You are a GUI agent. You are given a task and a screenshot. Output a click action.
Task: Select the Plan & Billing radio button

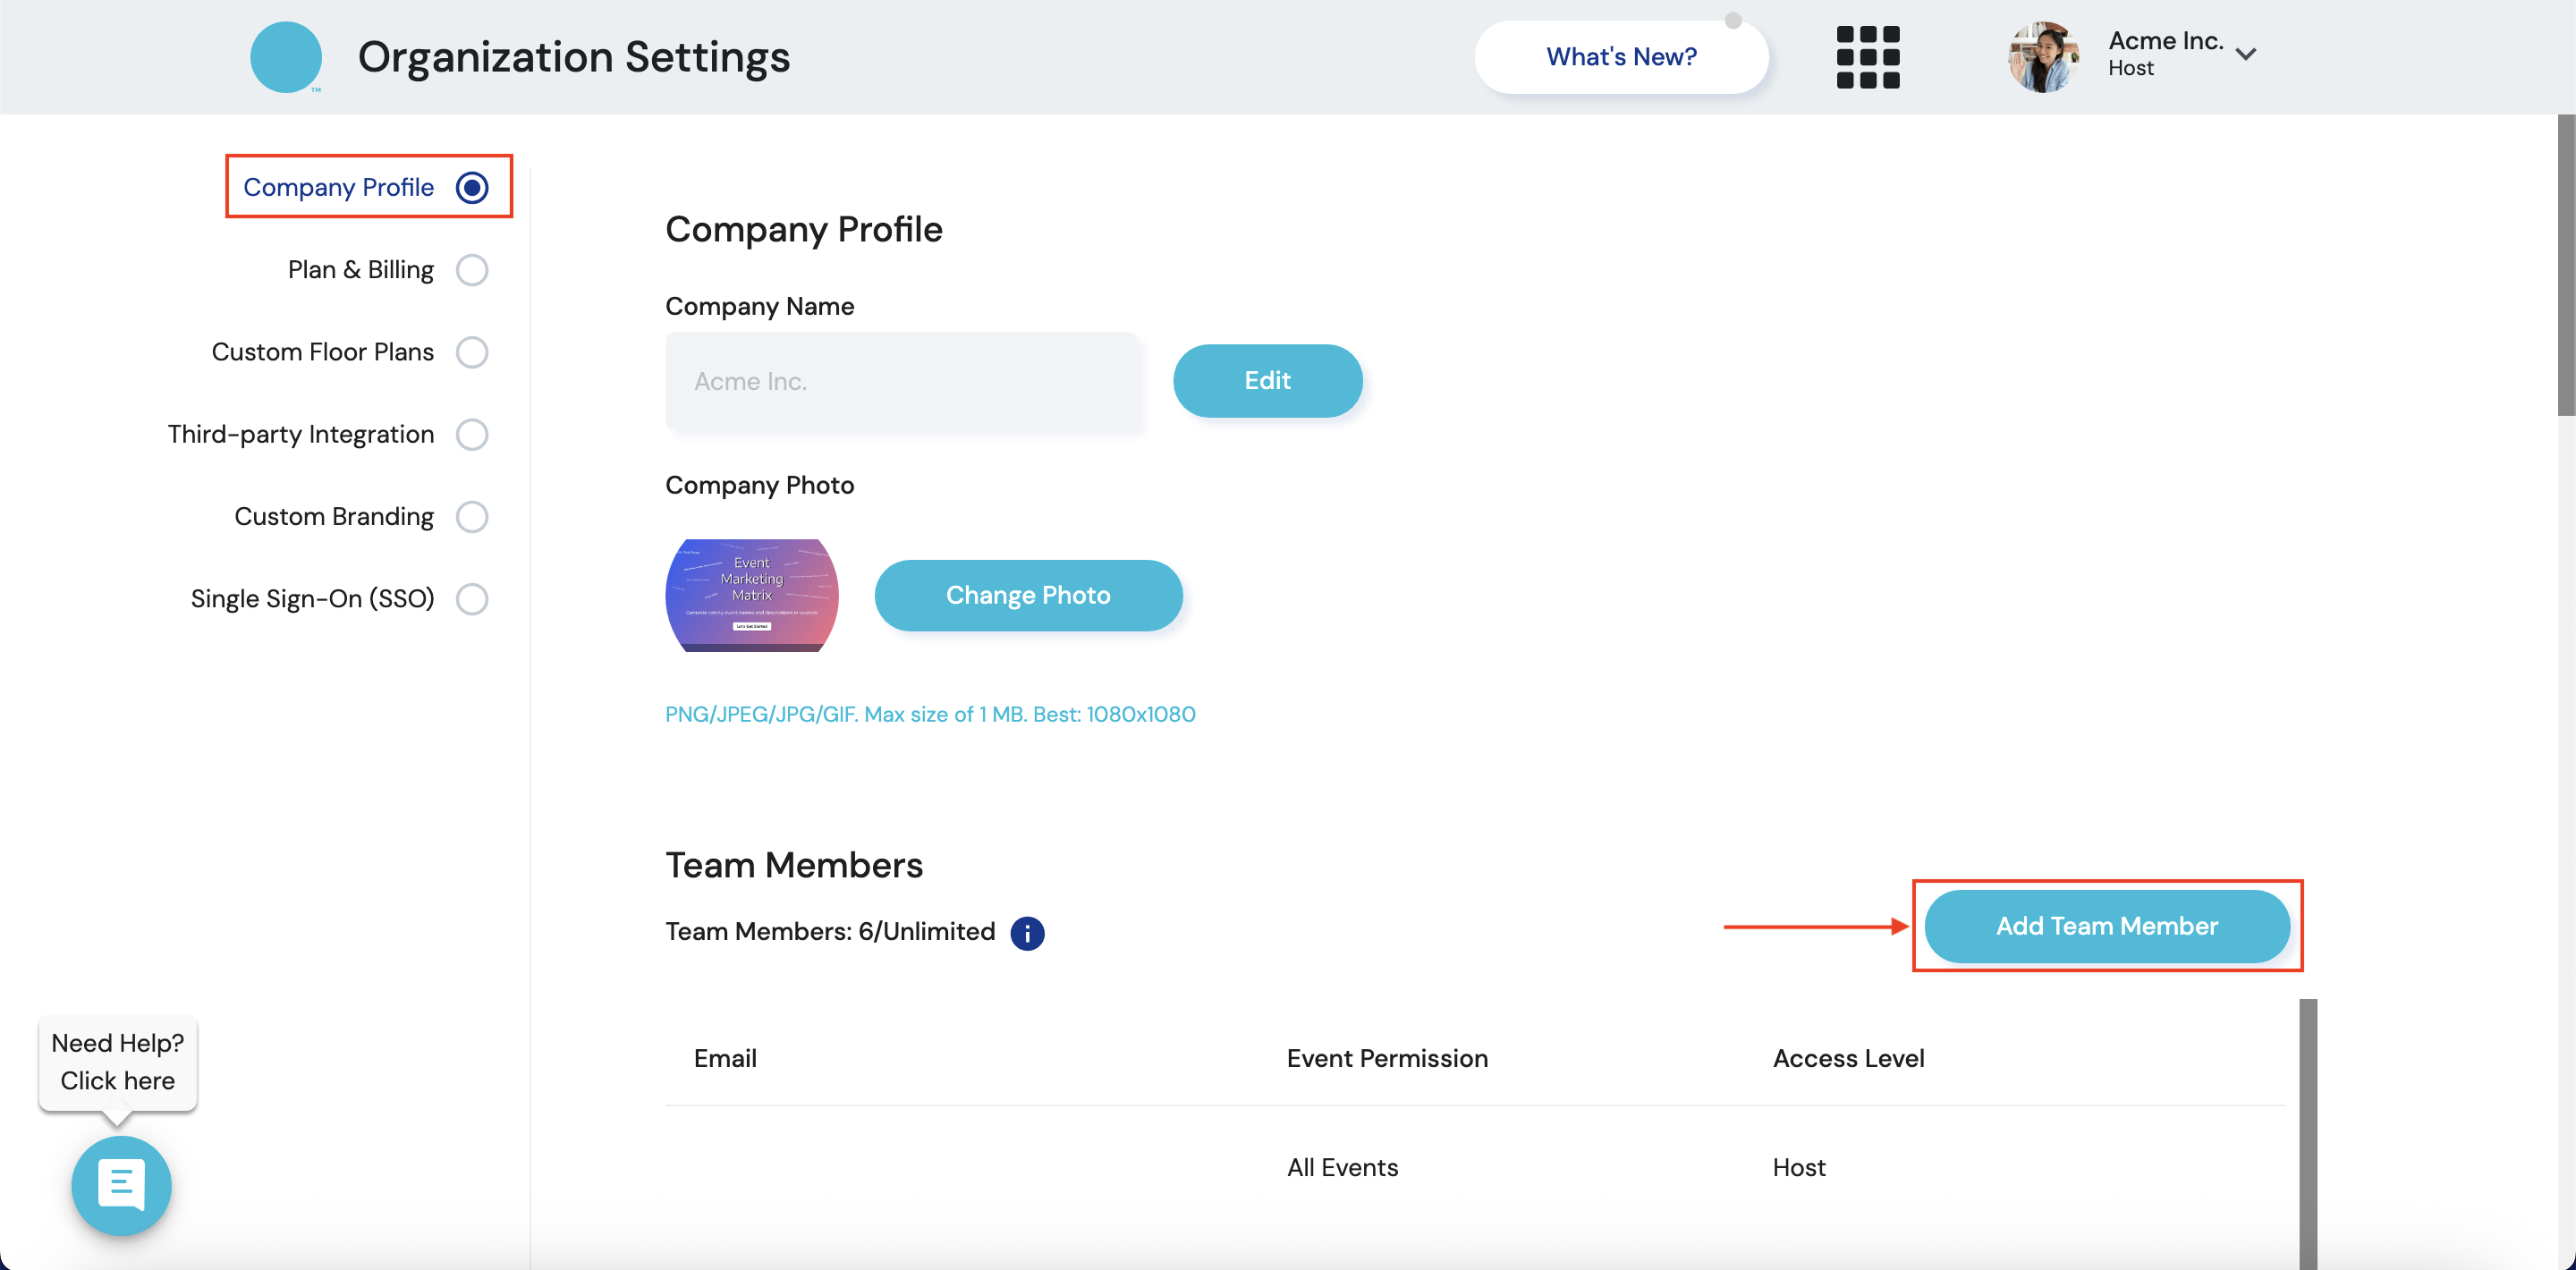point(472,270)
